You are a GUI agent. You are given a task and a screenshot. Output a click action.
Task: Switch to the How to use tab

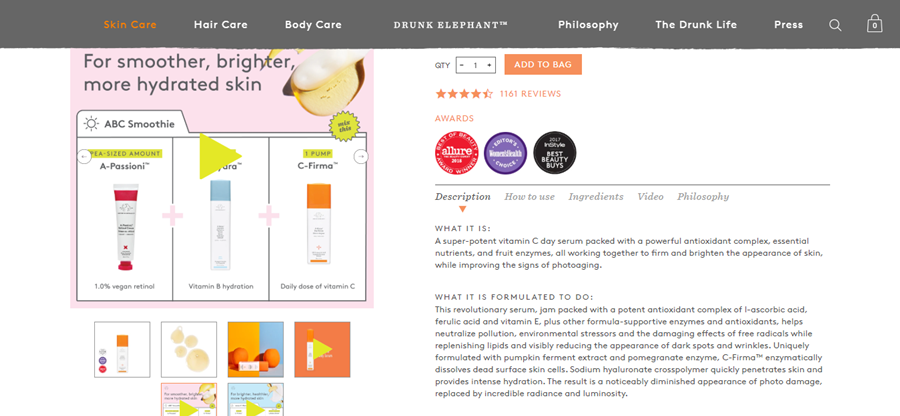tap(529, 197)
